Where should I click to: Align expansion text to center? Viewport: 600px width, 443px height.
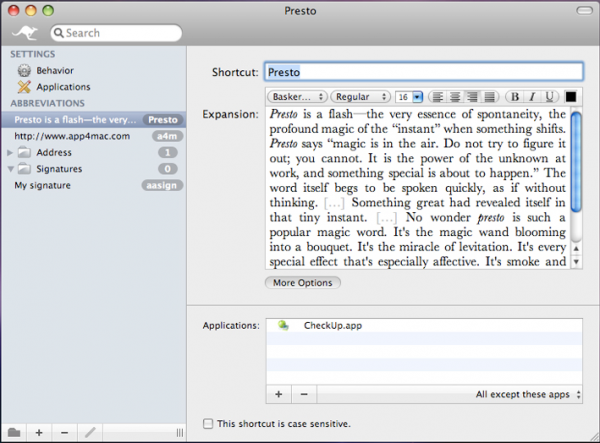tap(453, 97)
